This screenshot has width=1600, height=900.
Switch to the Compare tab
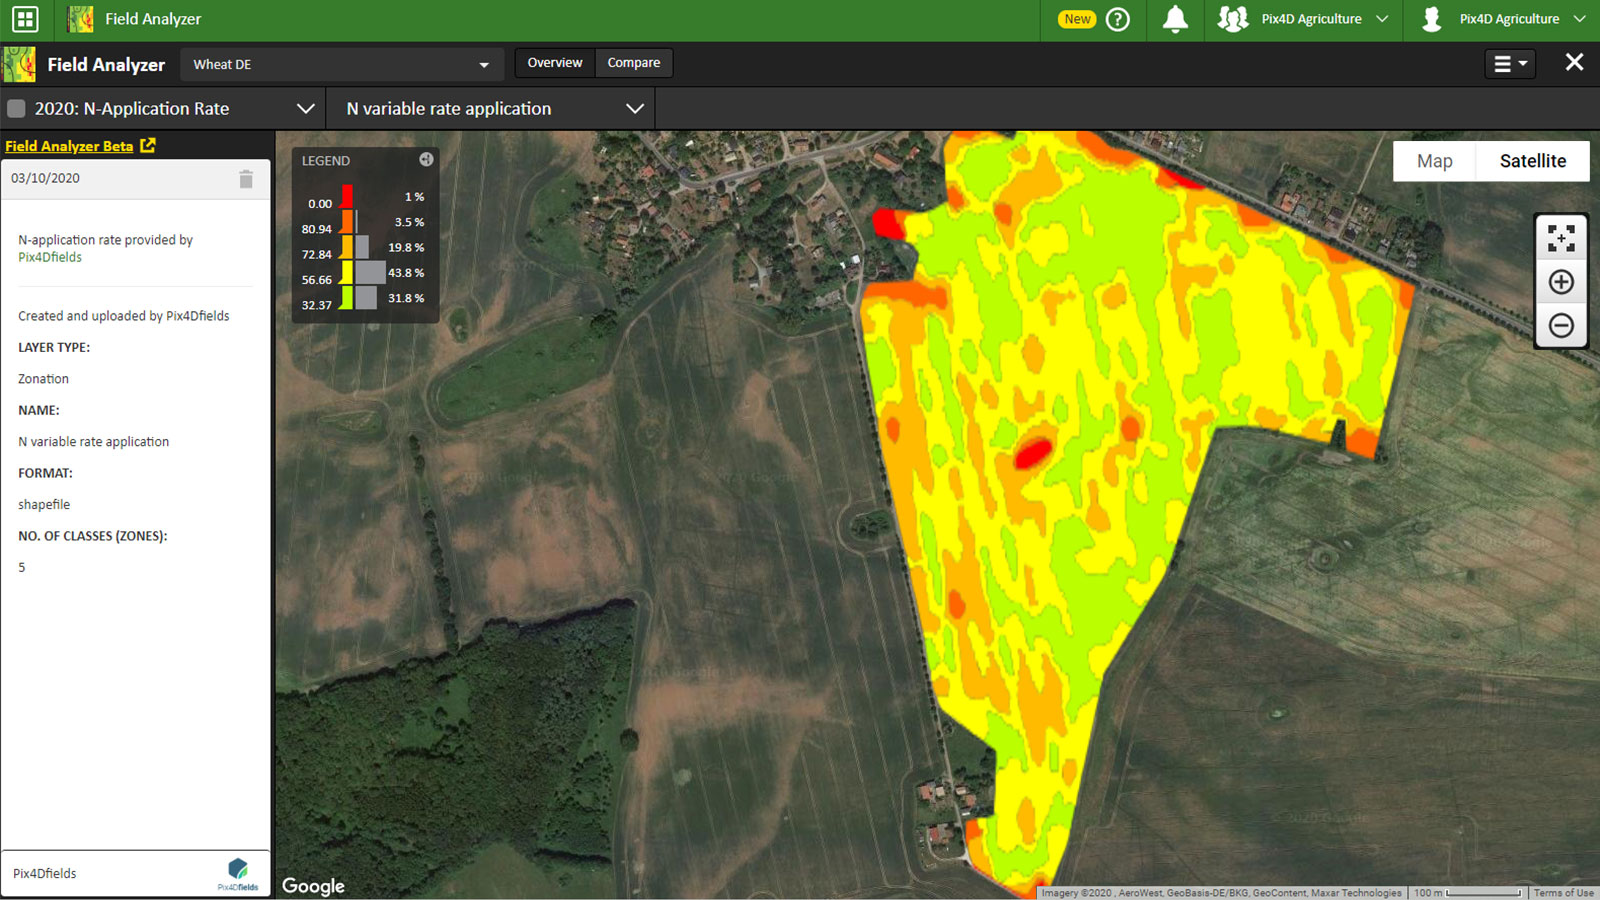pyautogui.click(x=633, y=63)
